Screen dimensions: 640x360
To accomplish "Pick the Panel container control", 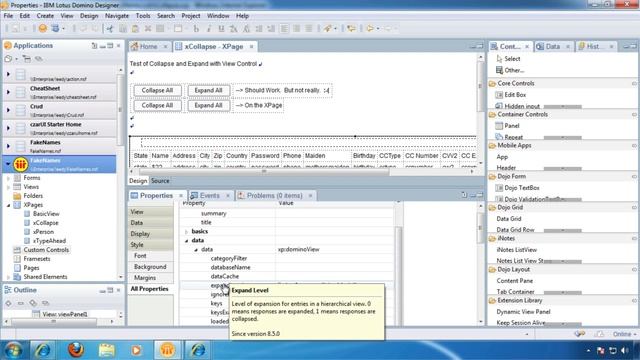I will [x=507, y=126].
